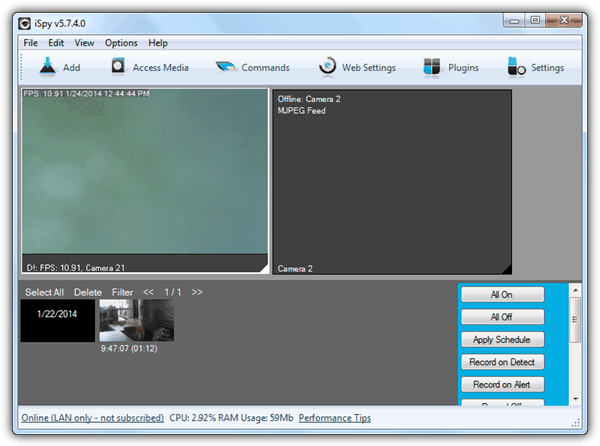Select the 1/22/2014 date tile
The height and width of the screenshot is (446, 600).
click(58, 321)
